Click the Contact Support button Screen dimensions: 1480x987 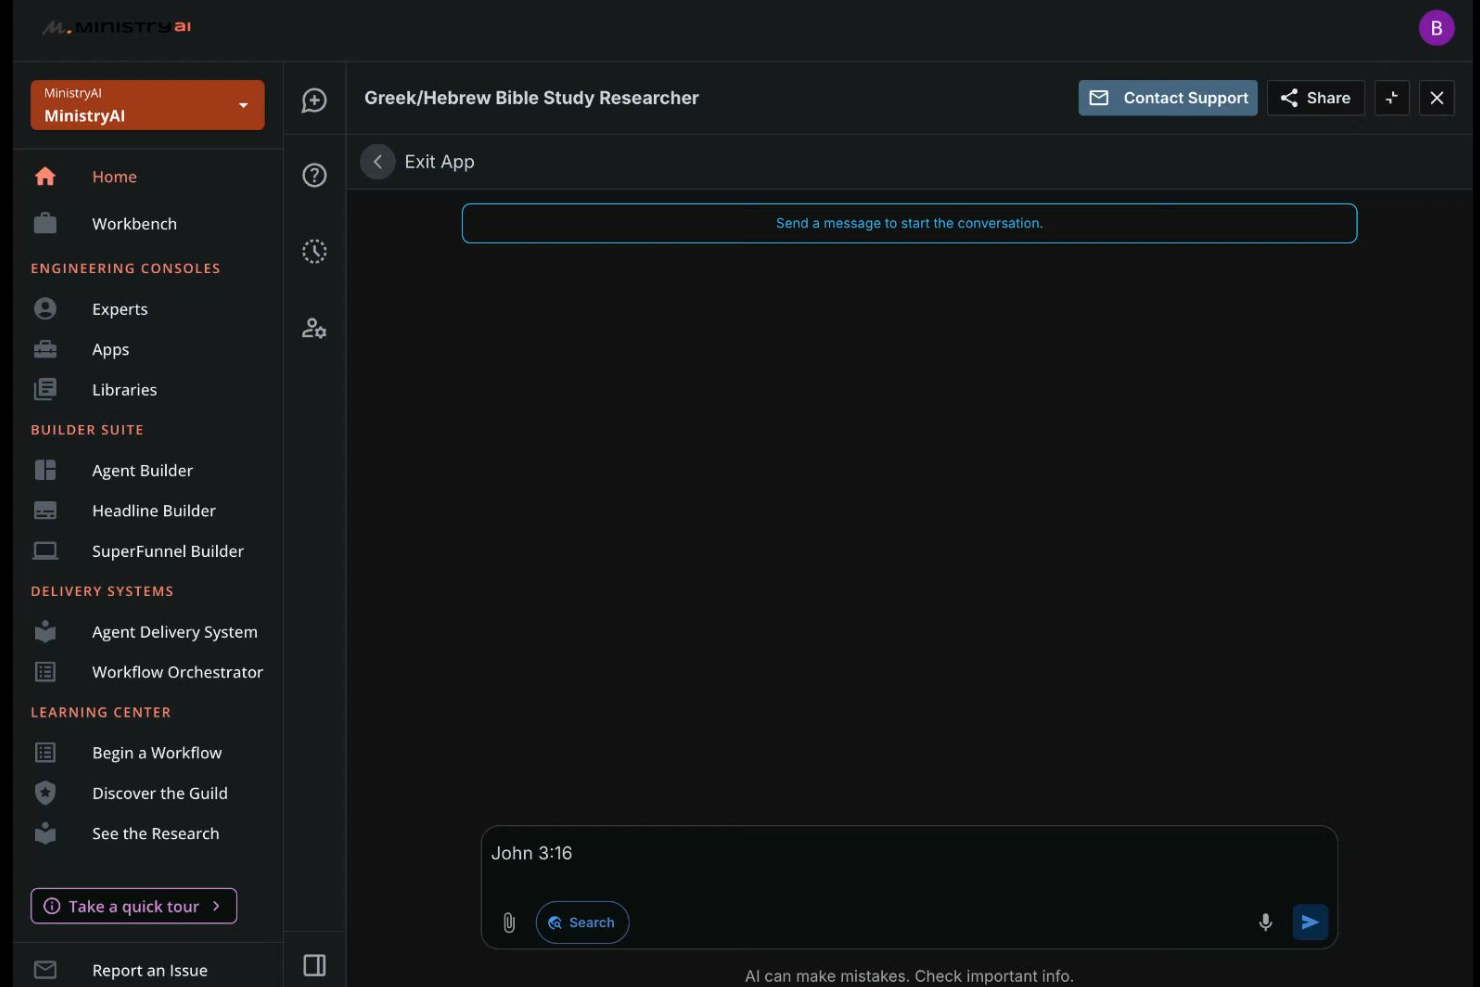(1167, 98)
